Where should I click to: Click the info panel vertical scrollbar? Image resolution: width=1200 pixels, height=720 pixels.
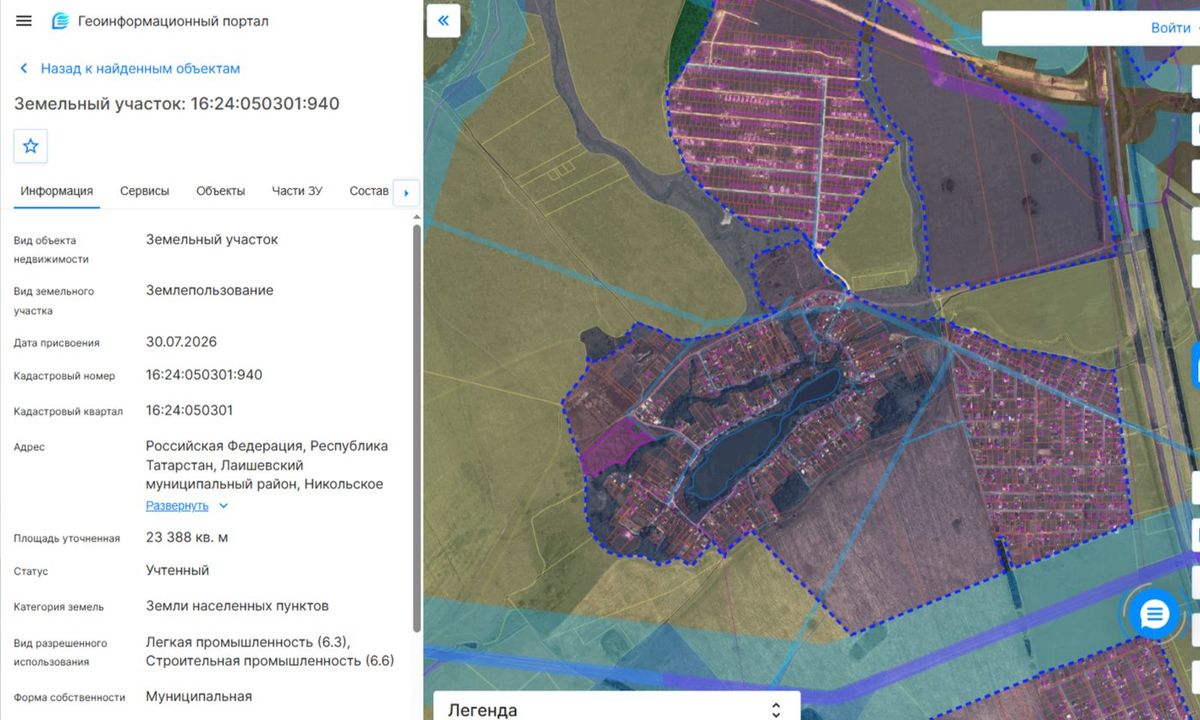pyautogui.click(x=416, y=428)
